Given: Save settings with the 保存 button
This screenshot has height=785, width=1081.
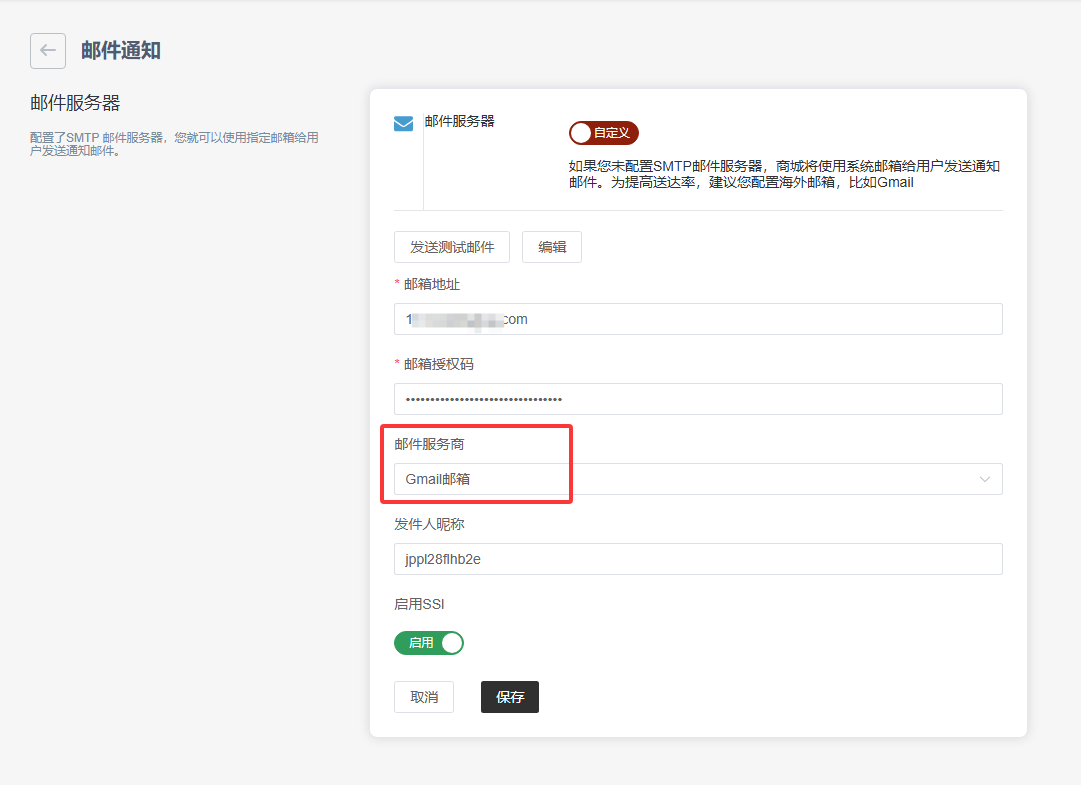Looking at the screenshot, I should tap(510, 697).
